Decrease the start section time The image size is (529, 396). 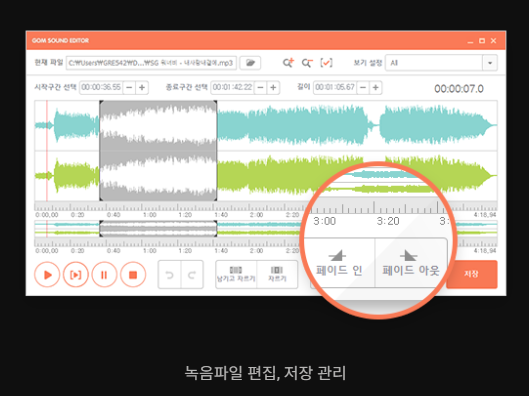[129, 88]
